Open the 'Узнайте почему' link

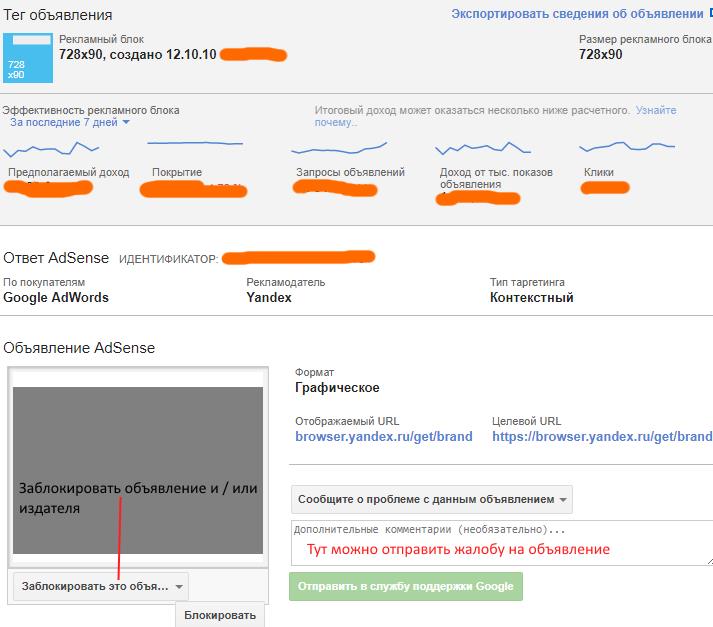[655, 110]
